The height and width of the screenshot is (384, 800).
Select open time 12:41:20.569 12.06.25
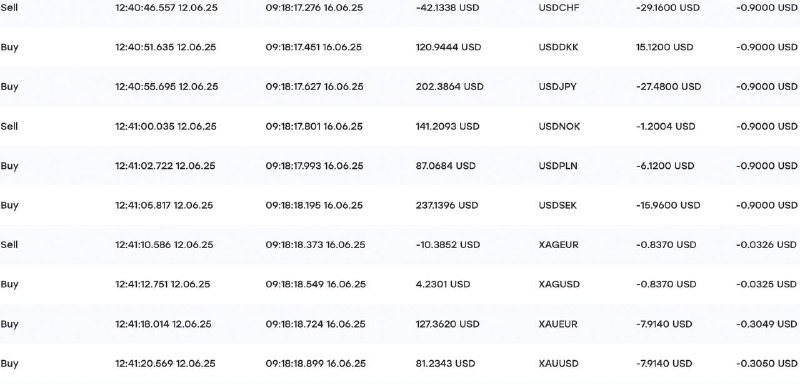tap(165, 364)
